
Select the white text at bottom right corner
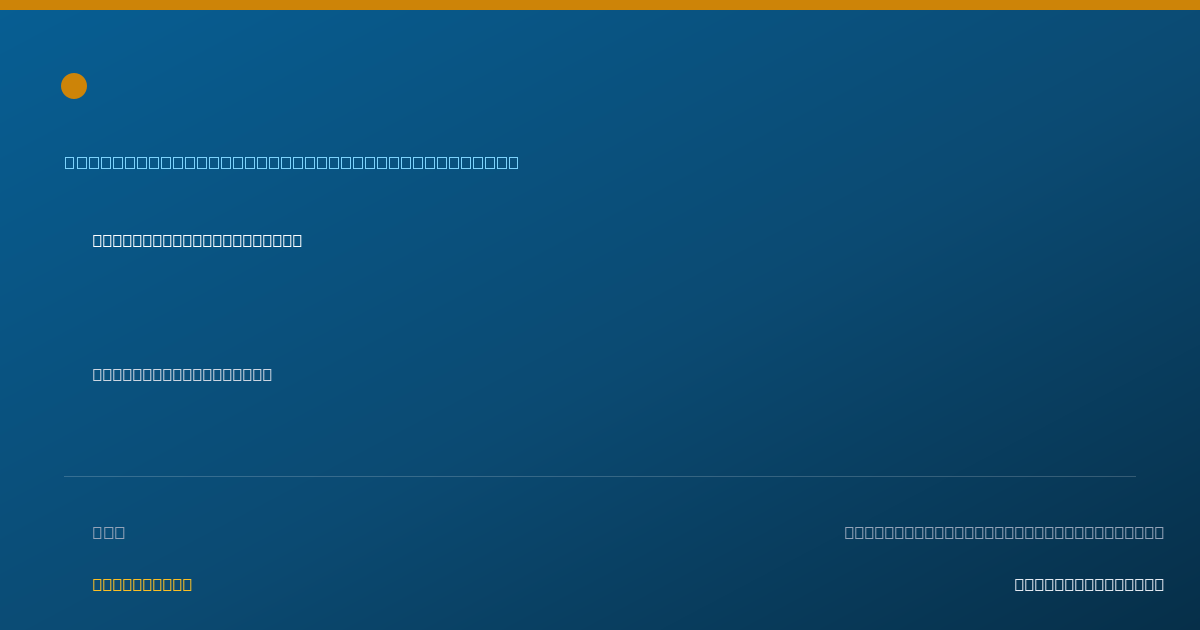point(1089,584)
